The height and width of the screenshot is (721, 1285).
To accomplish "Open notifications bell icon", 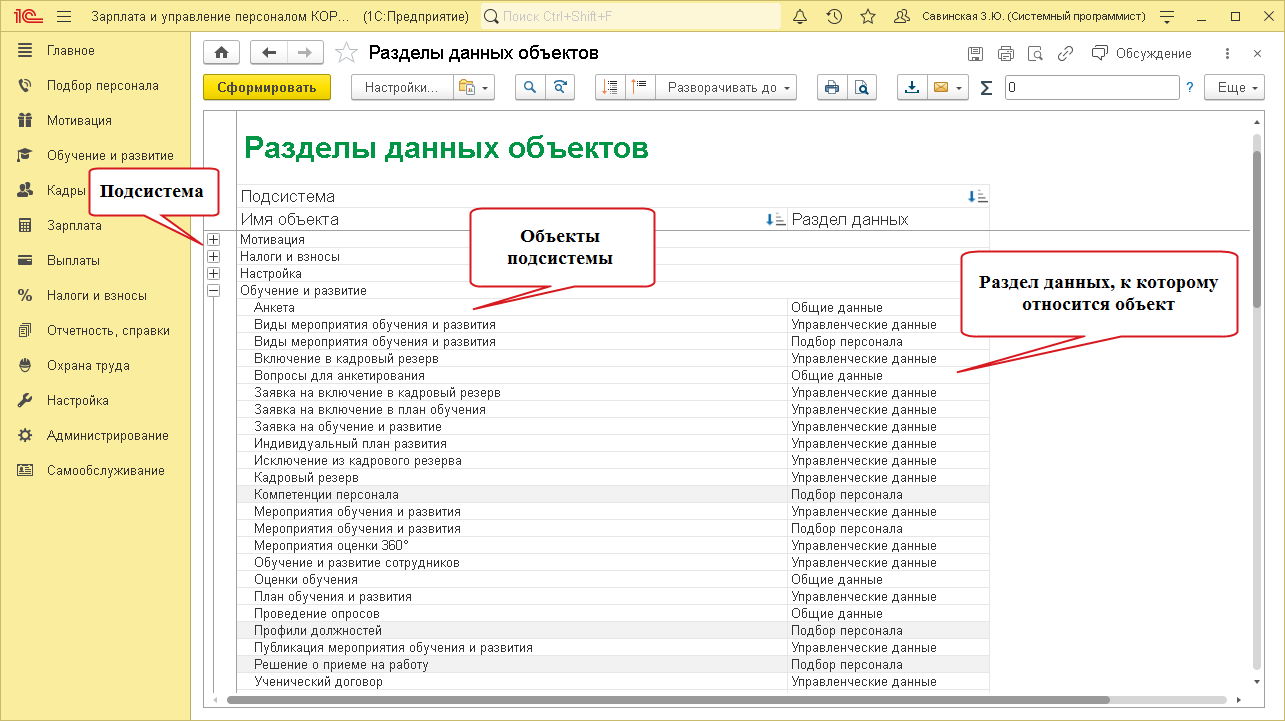I will coord(799,17).
